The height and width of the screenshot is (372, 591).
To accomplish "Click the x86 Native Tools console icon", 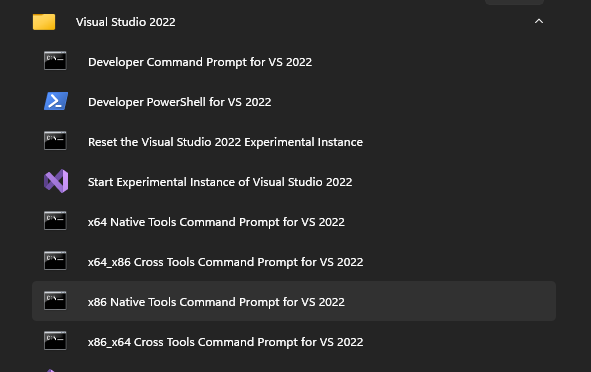I will pyautogui.click(x=55, y=300).
